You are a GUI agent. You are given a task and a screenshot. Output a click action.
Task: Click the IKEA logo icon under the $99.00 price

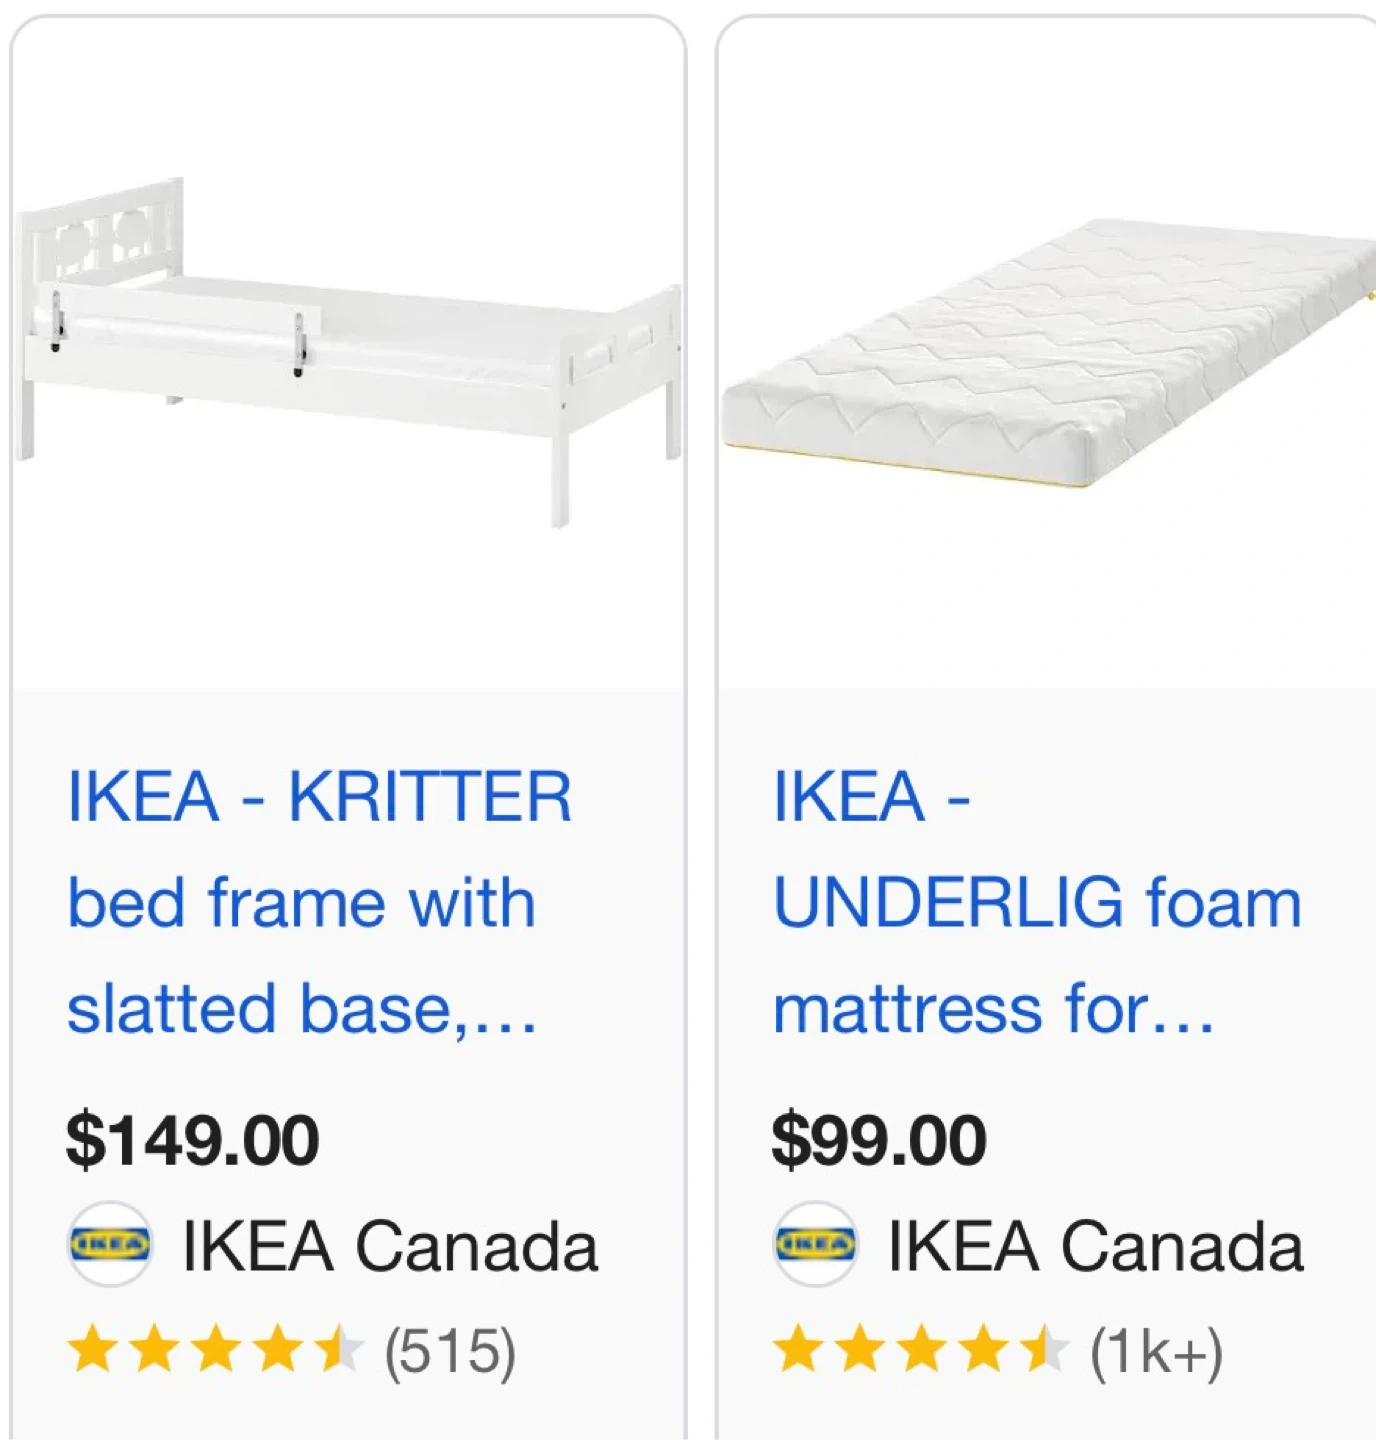click(x=816, y=1245)
